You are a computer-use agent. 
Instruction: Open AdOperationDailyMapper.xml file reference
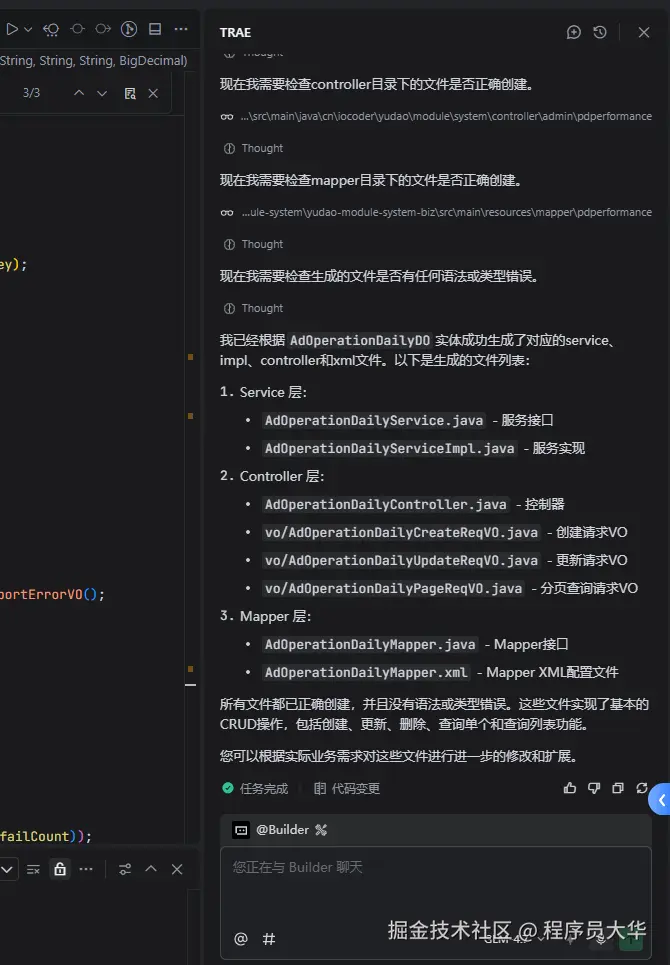[x=366, y=673]
